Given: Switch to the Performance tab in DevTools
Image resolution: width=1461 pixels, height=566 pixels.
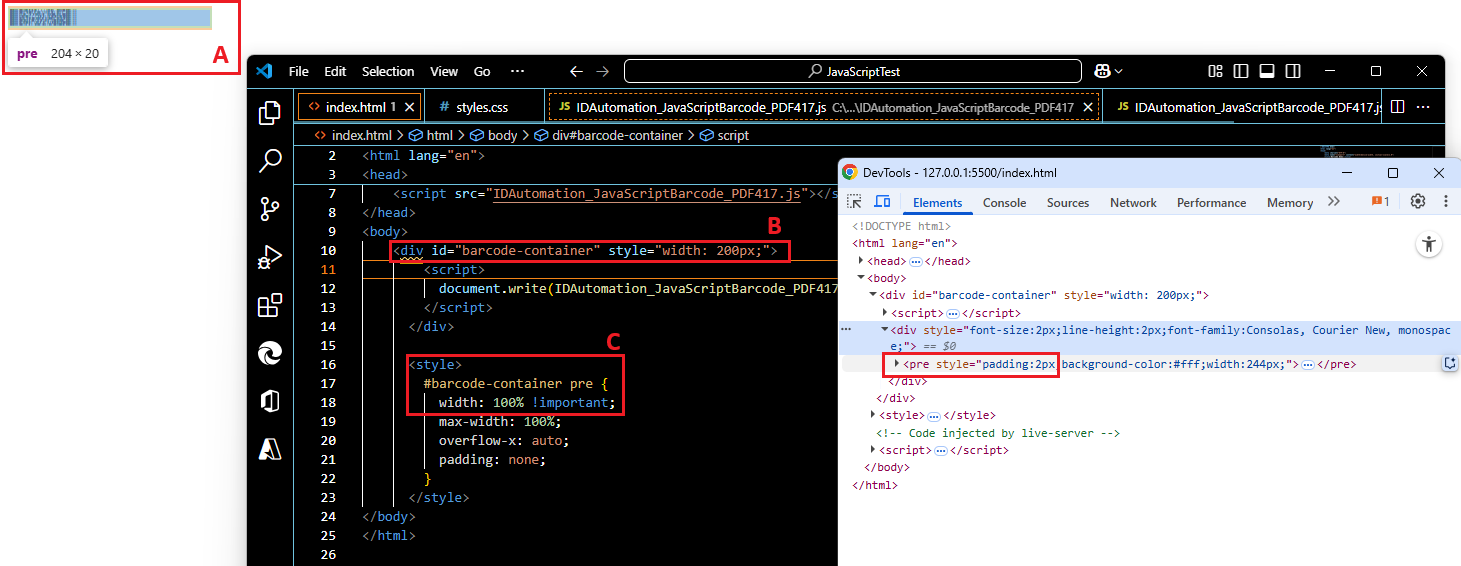Looking at the screenshot, I should (x=1211, y=202).
